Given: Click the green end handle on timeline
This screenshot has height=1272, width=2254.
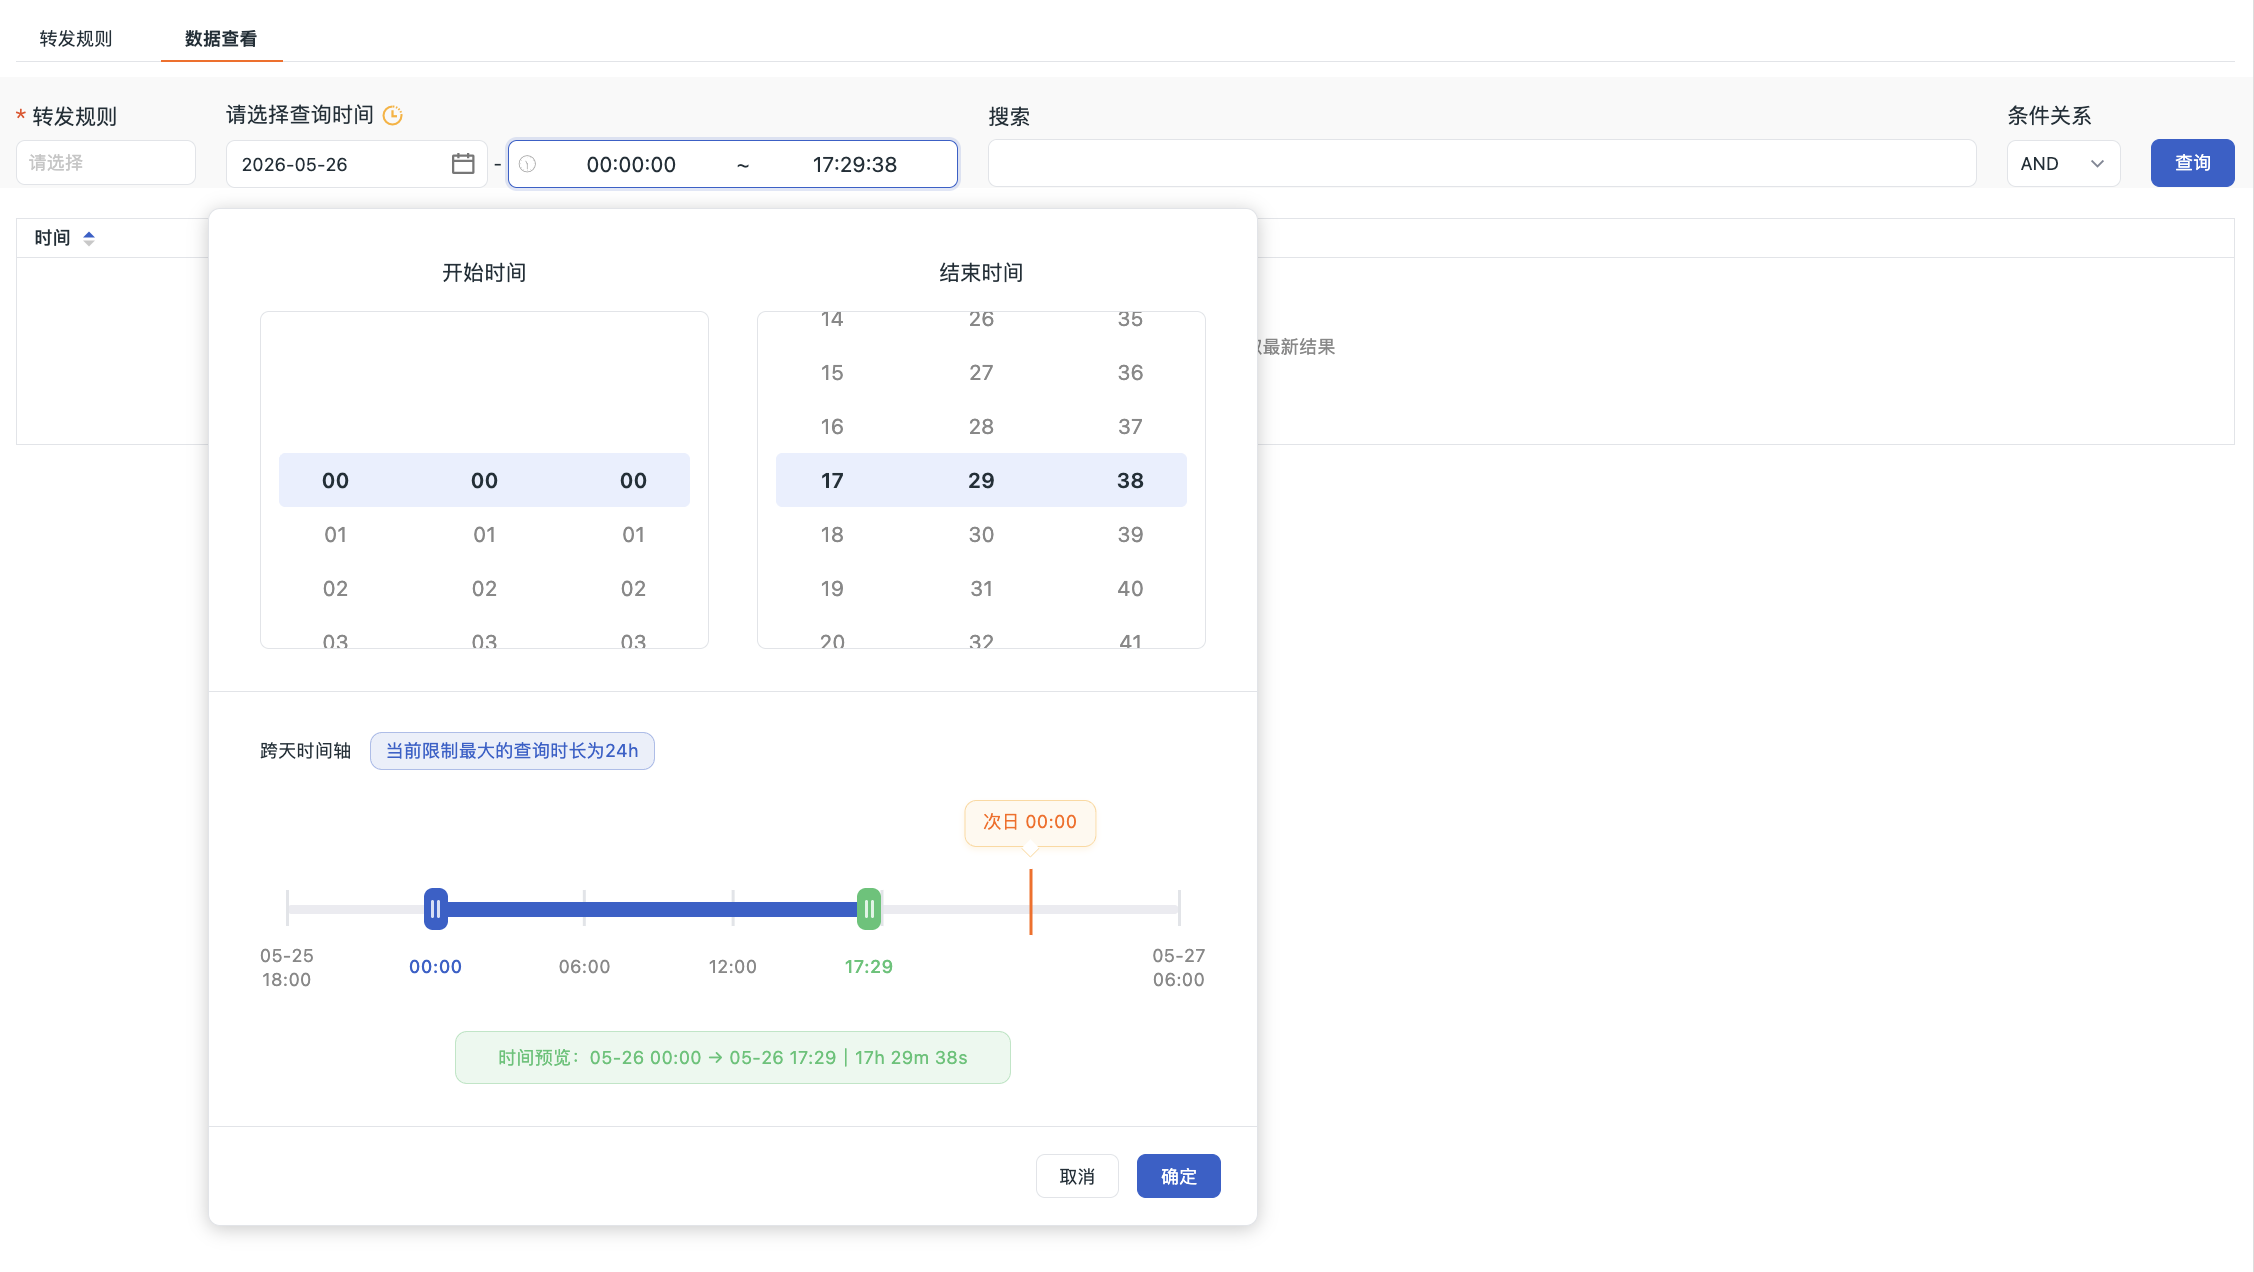Looking at the screenshot, I should (x=869, y=909).
